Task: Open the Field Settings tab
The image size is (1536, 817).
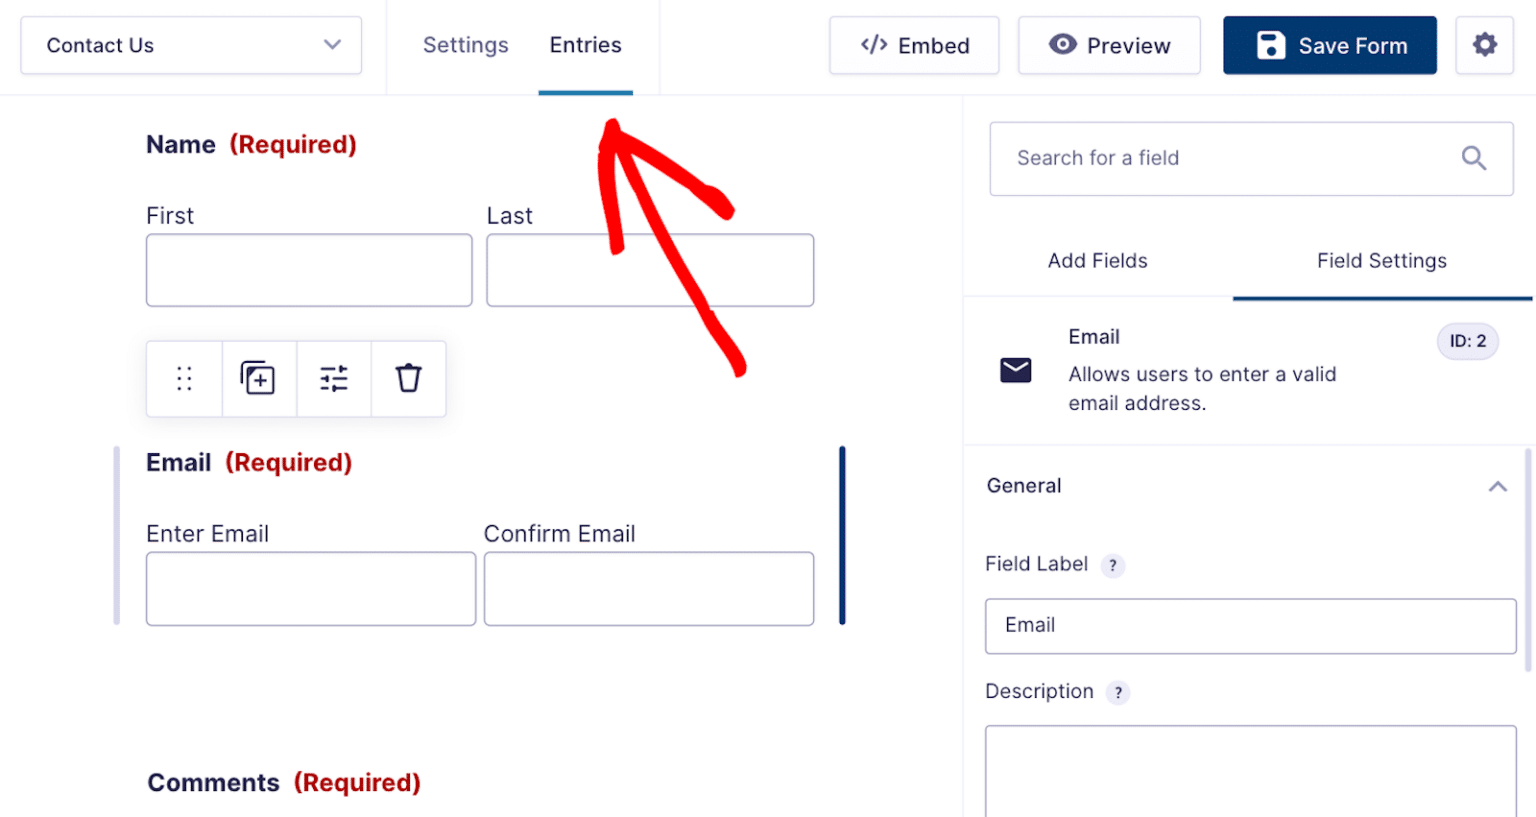Action: click(1382, 260)
